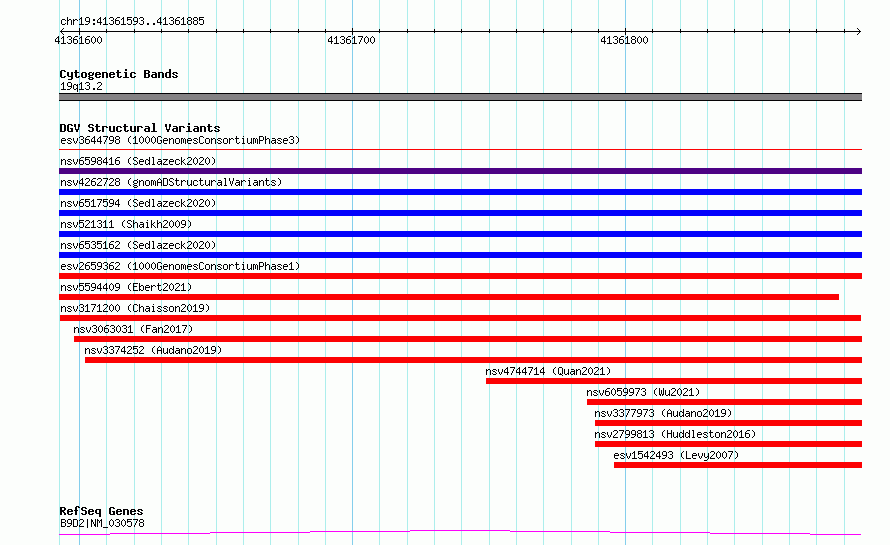Select the Cytogenetic Bands track title

[119, 74]
